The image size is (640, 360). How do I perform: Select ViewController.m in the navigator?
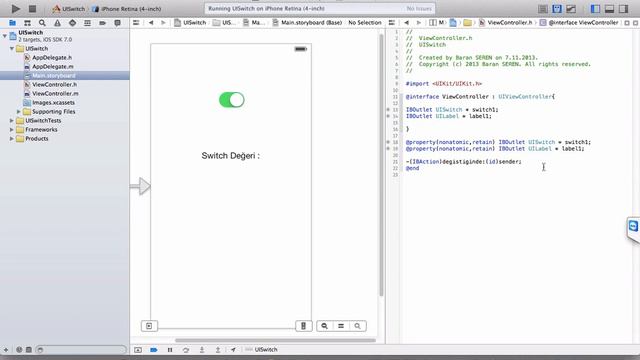[x=55, y=93]
